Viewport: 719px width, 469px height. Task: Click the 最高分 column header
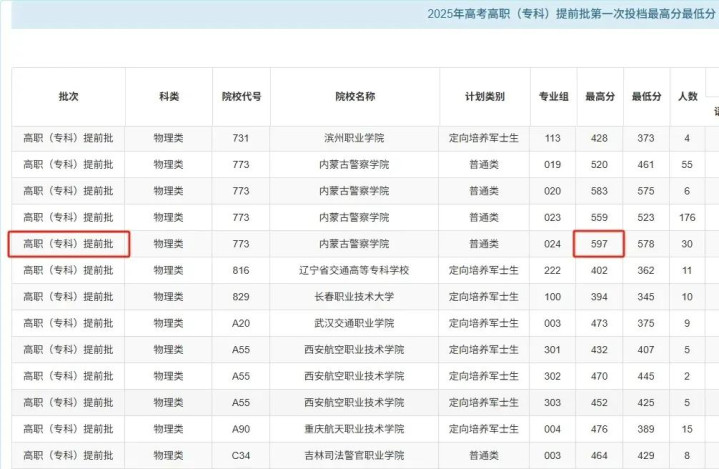click(x=600, y=97)
